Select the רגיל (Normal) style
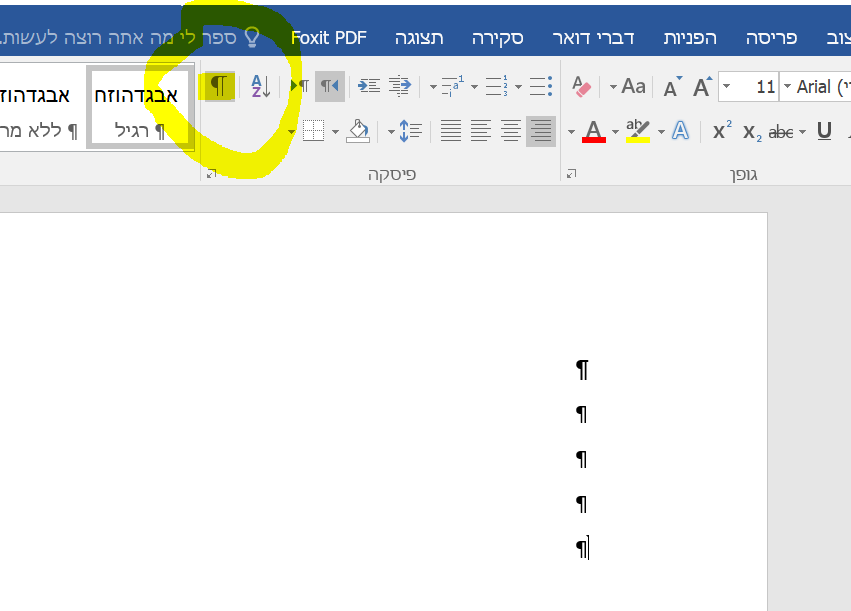The width and height of the screenshot is (851, 611). 140,107
